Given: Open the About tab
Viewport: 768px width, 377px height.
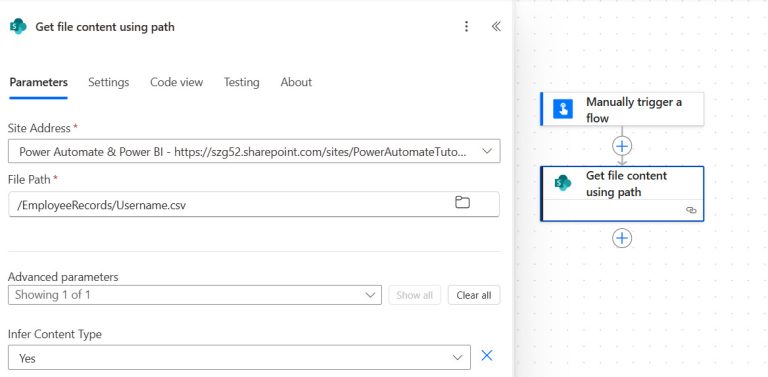Looking at the screenshot, I should (296, 82).
